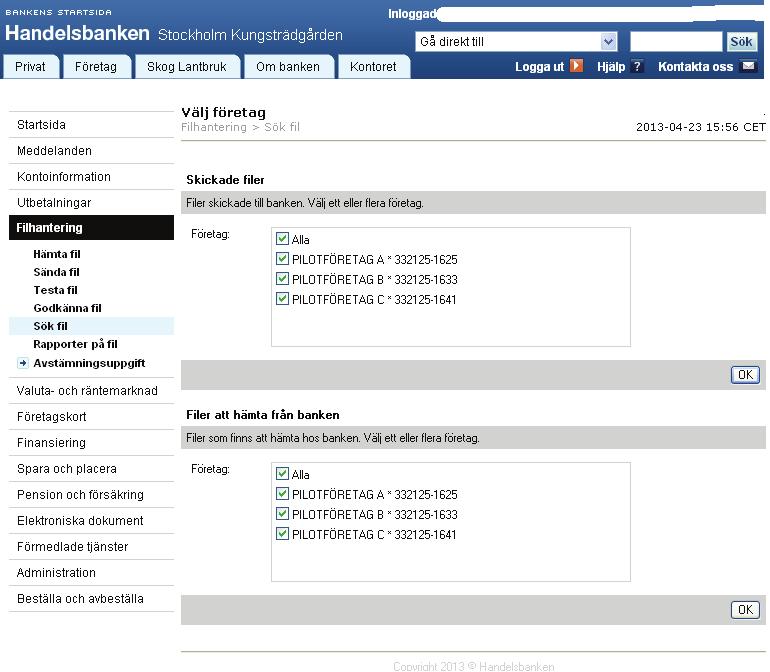Open Pension och försäkring in sidebar

tap(91, 495)
